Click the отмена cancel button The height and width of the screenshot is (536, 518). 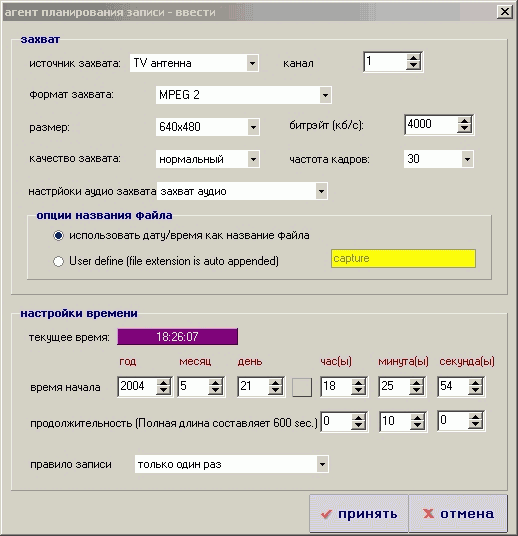458,514
